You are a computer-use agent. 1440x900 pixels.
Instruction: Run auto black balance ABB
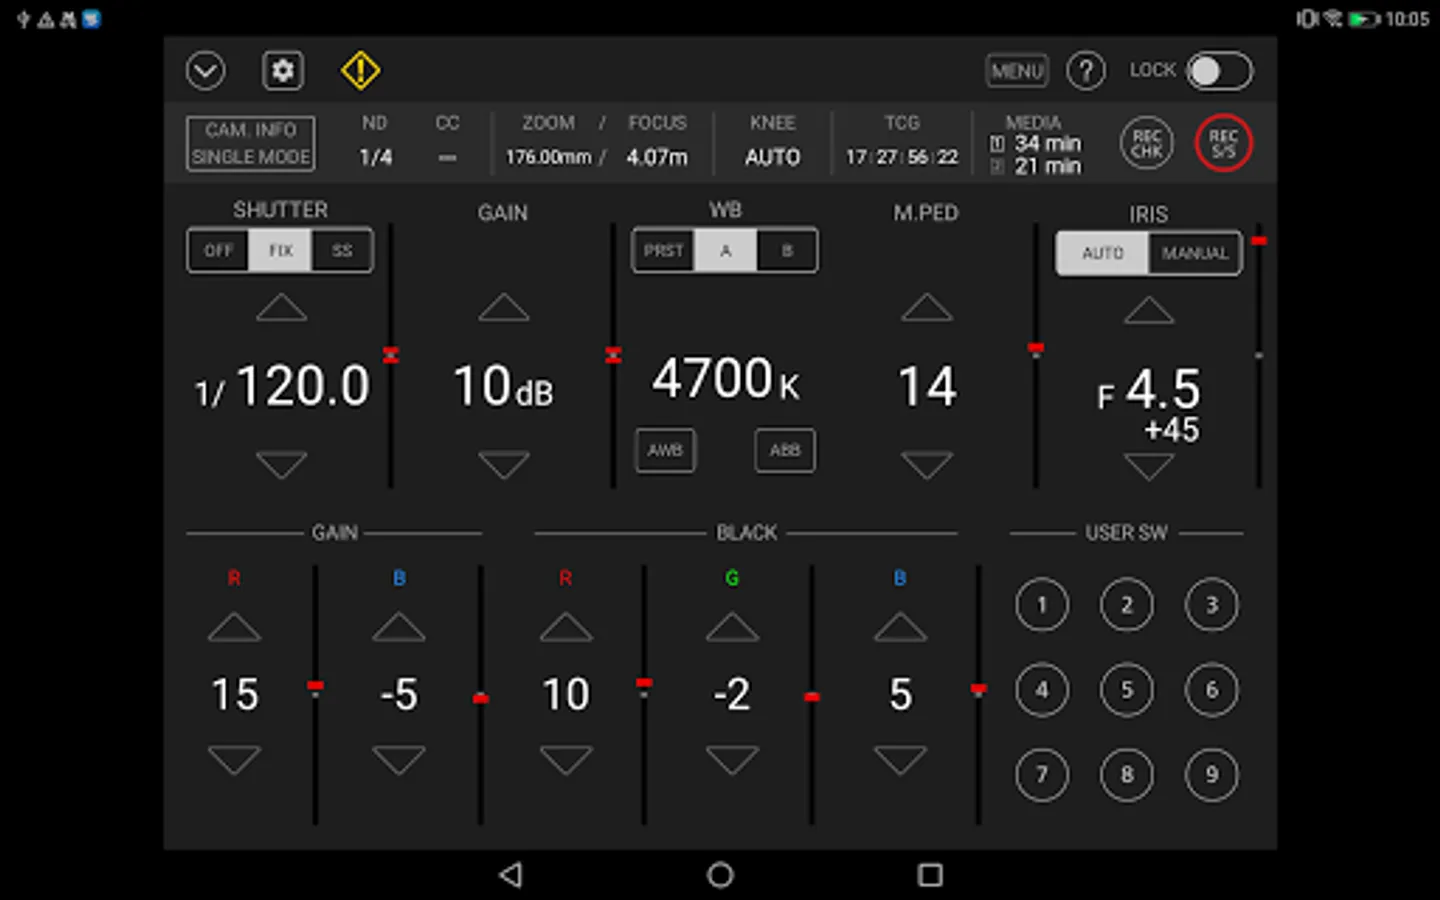(x=785, y=450)
